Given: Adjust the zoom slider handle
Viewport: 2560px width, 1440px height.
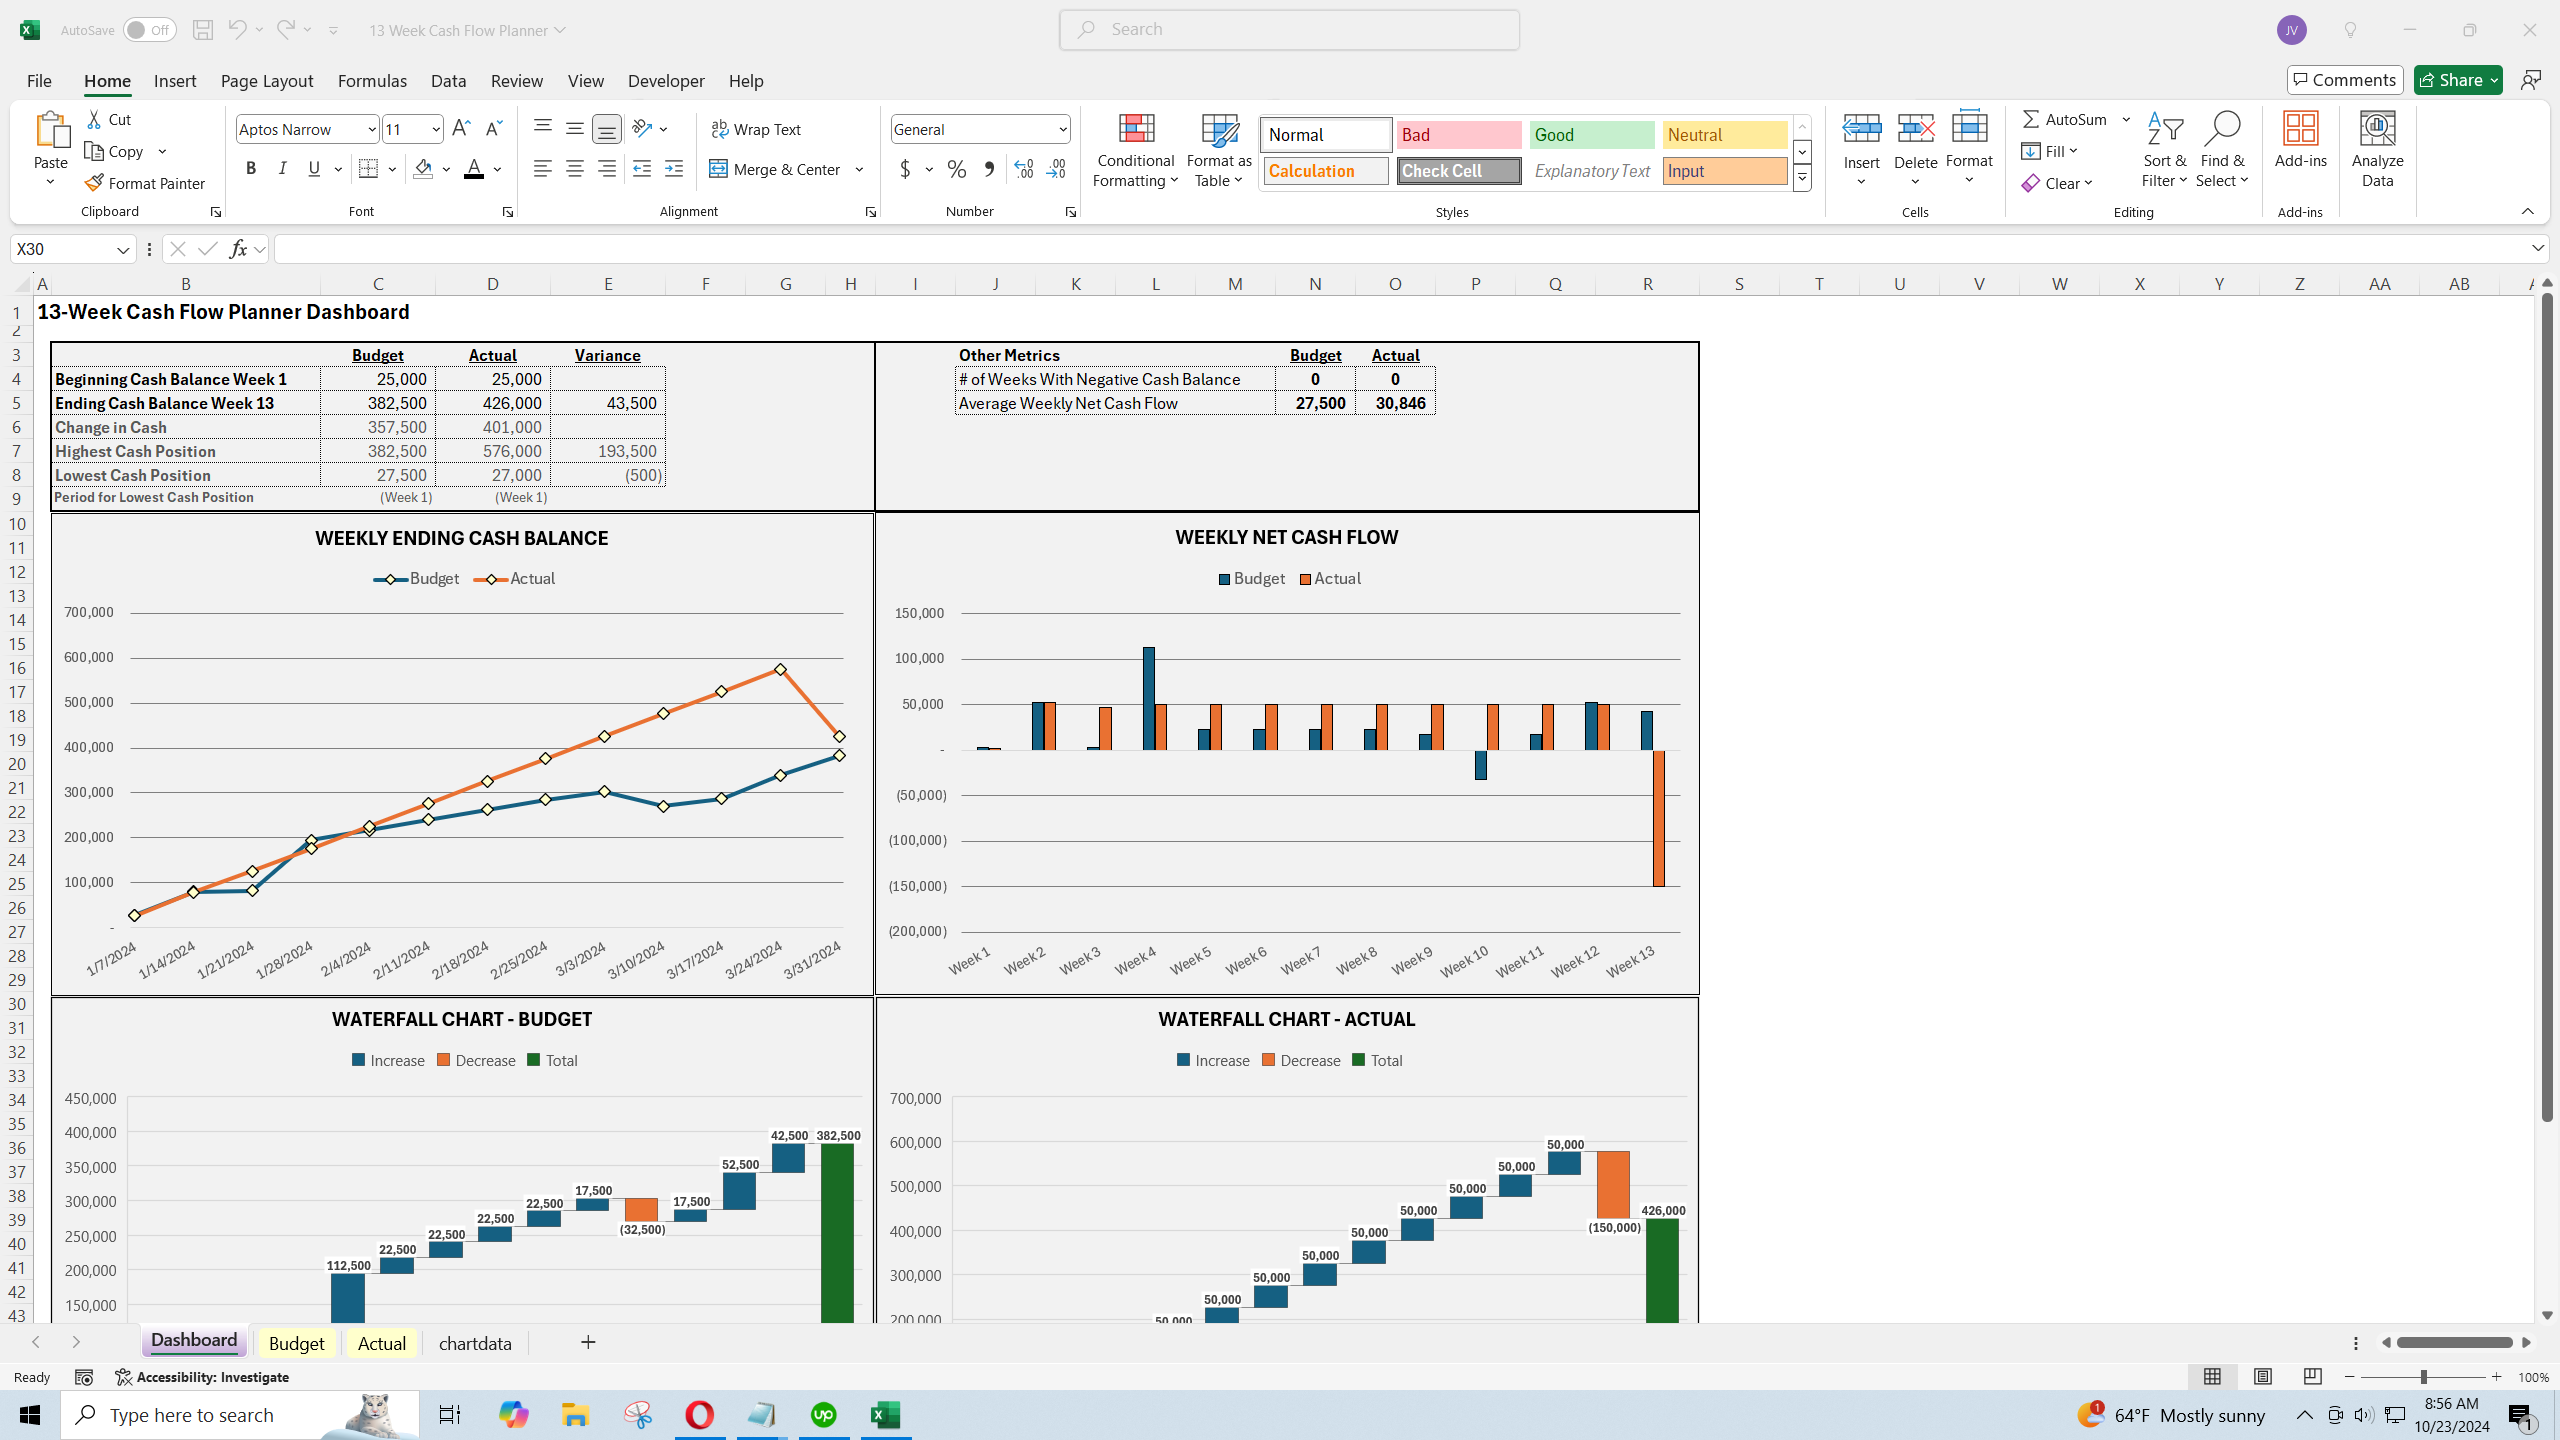Looking at the screenshot, I should point(2424,1377).
